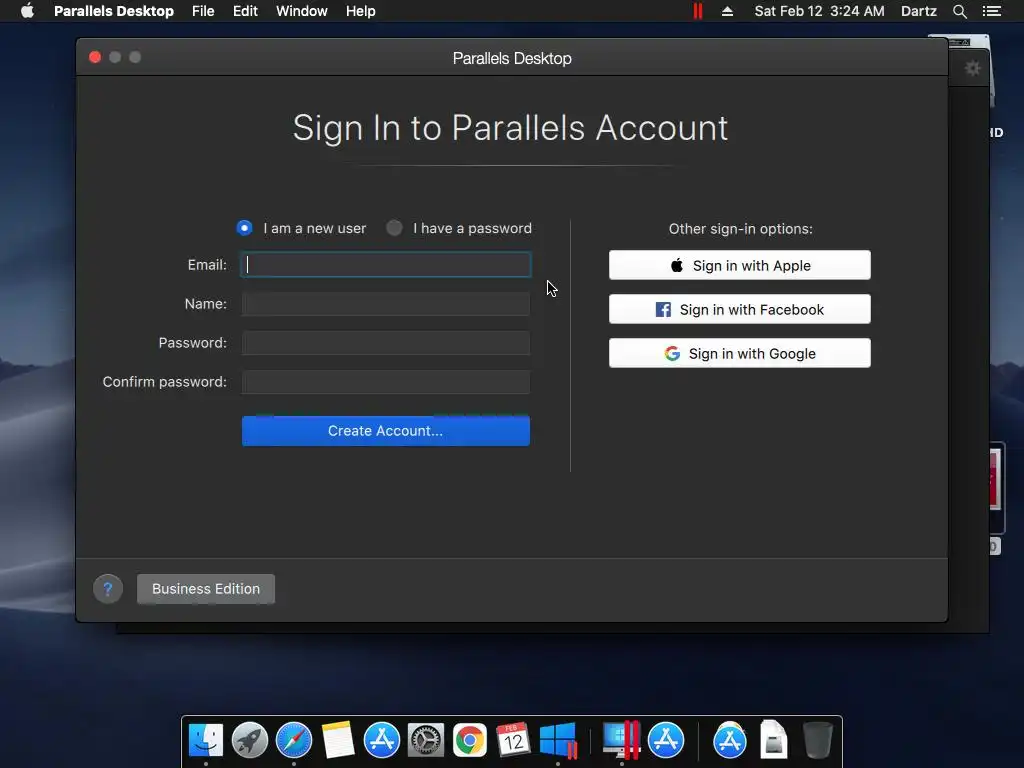Viewport: 1024px width, 768px height.
Task: Open Notification Center list icon
Action: tap(991, 11)
